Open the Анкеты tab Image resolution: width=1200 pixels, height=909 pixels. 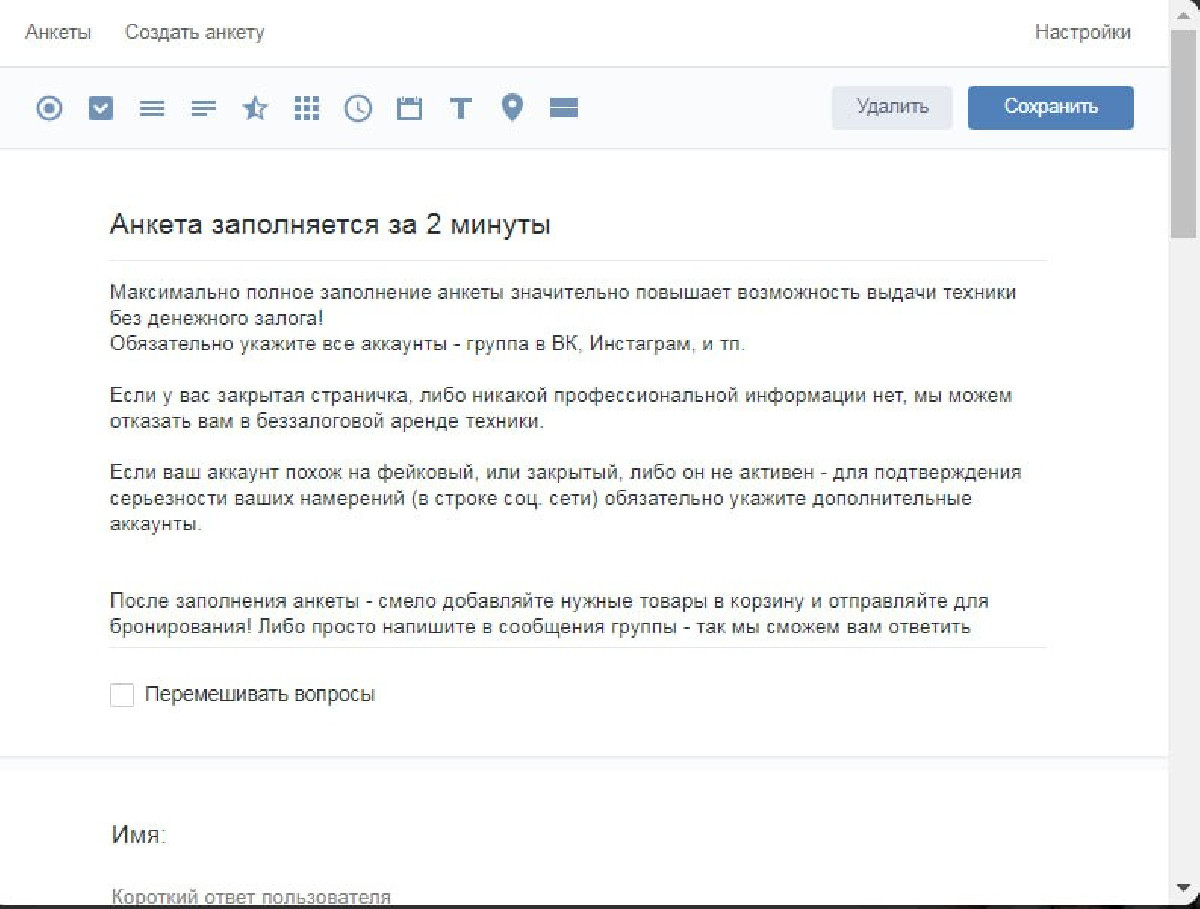click(58, 32)
